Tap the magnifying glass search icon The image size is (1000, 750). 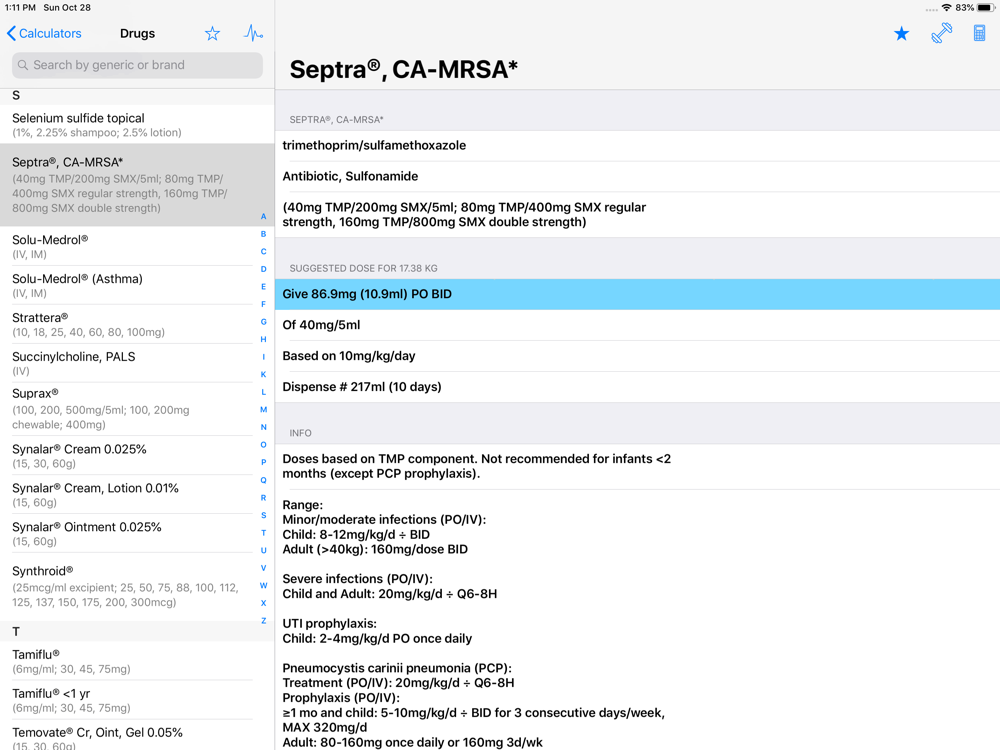23,65
